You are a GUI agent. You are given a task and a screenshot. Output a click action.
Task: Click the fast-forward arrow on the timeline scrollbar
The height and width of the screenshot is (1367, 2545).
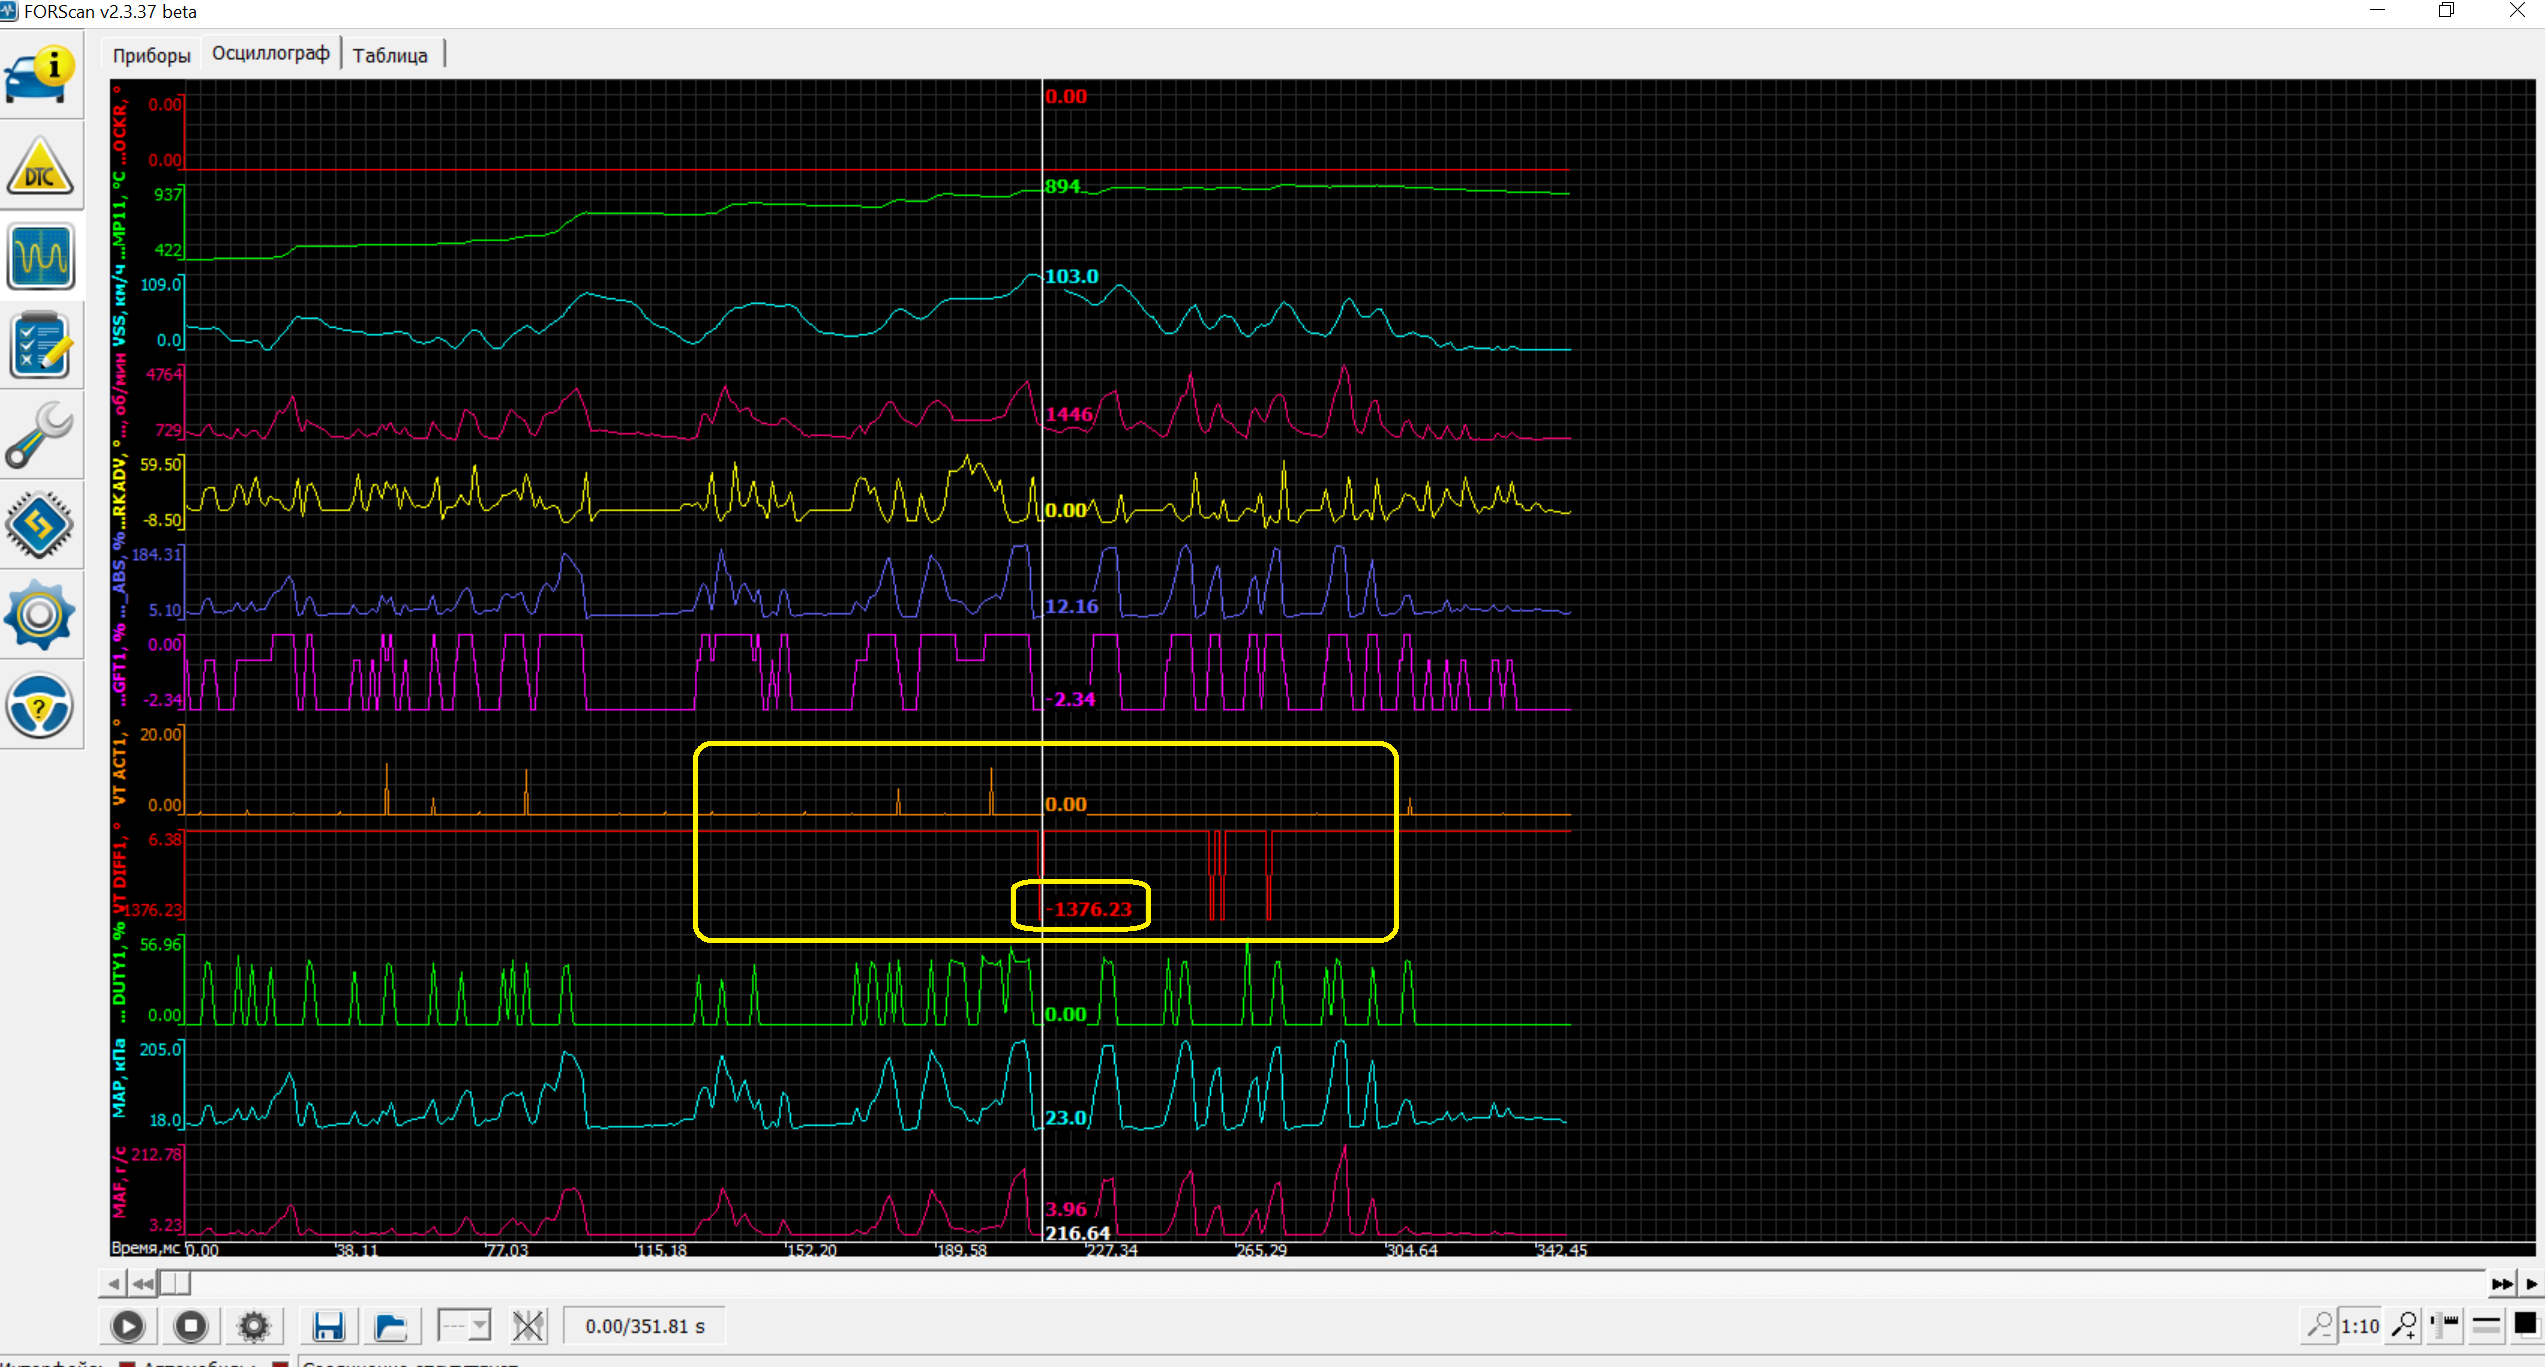tap(2501, 1283)
